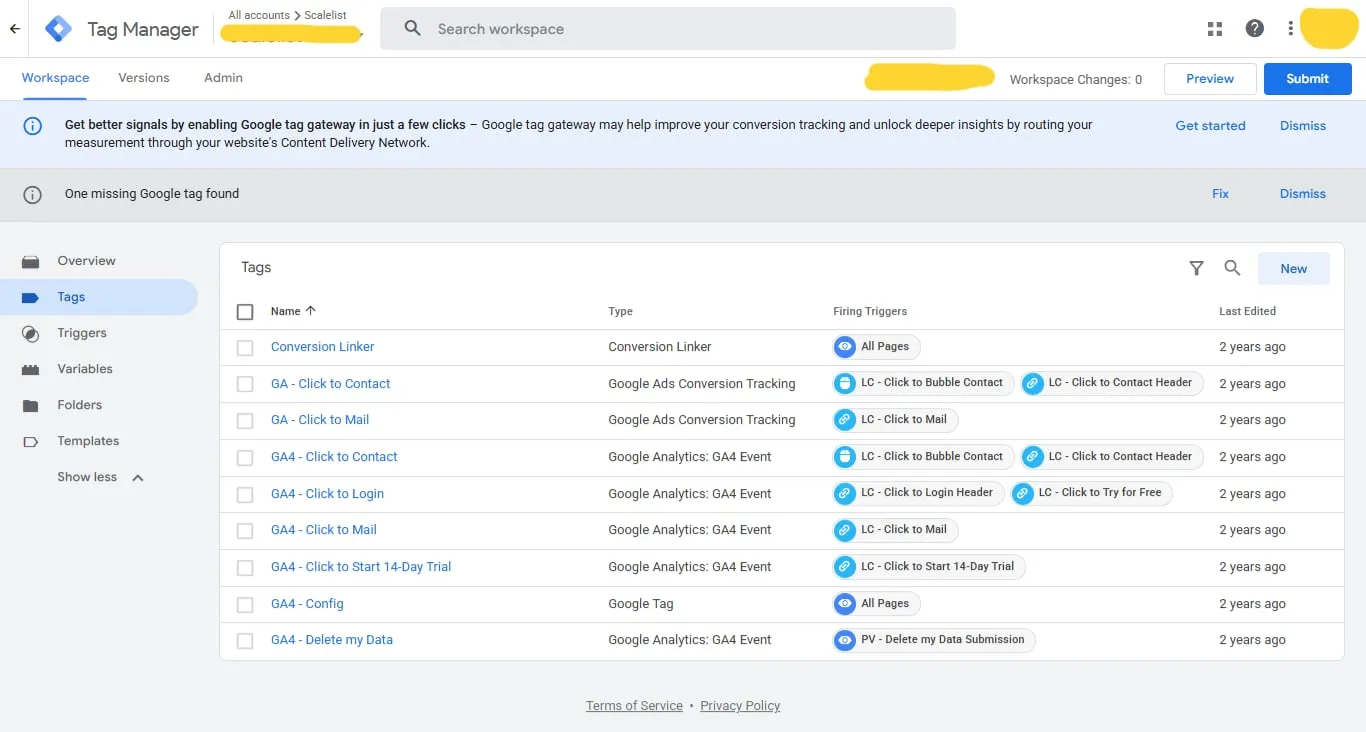
Task: Switch to the Versions tab
Action: pos(144,78)
